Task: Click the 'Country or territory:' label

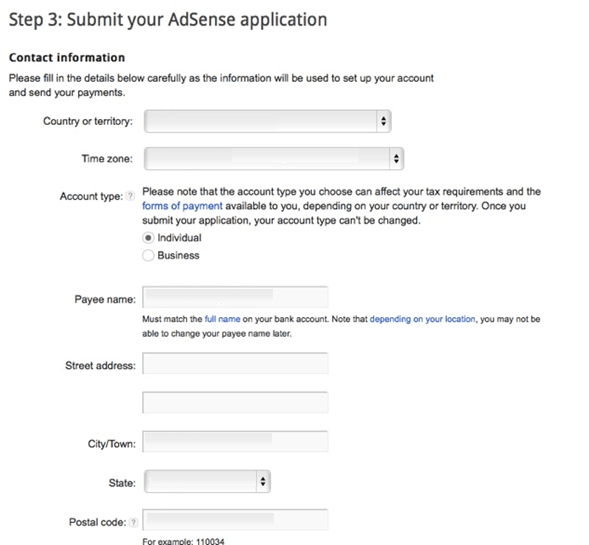Action: point(88,121)
